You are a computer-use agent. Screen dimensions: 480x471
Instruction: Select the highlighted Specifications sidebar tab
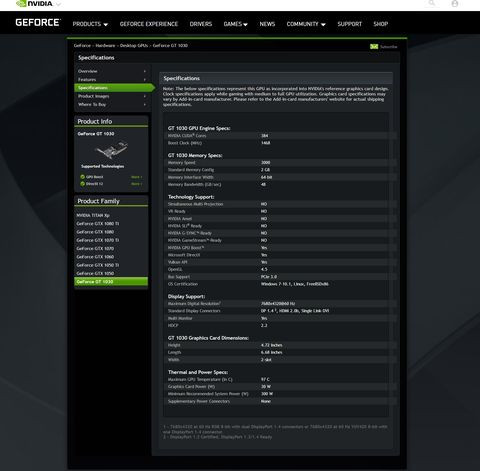114,88
